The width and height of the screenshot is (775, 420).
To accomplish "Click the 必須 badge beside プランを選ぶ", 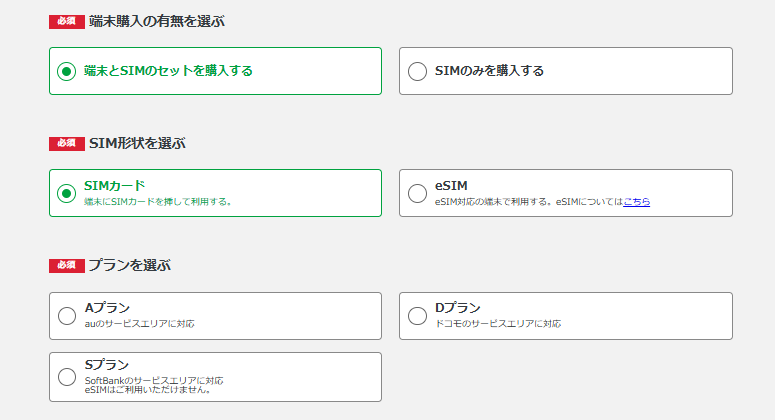I will 66,265.
